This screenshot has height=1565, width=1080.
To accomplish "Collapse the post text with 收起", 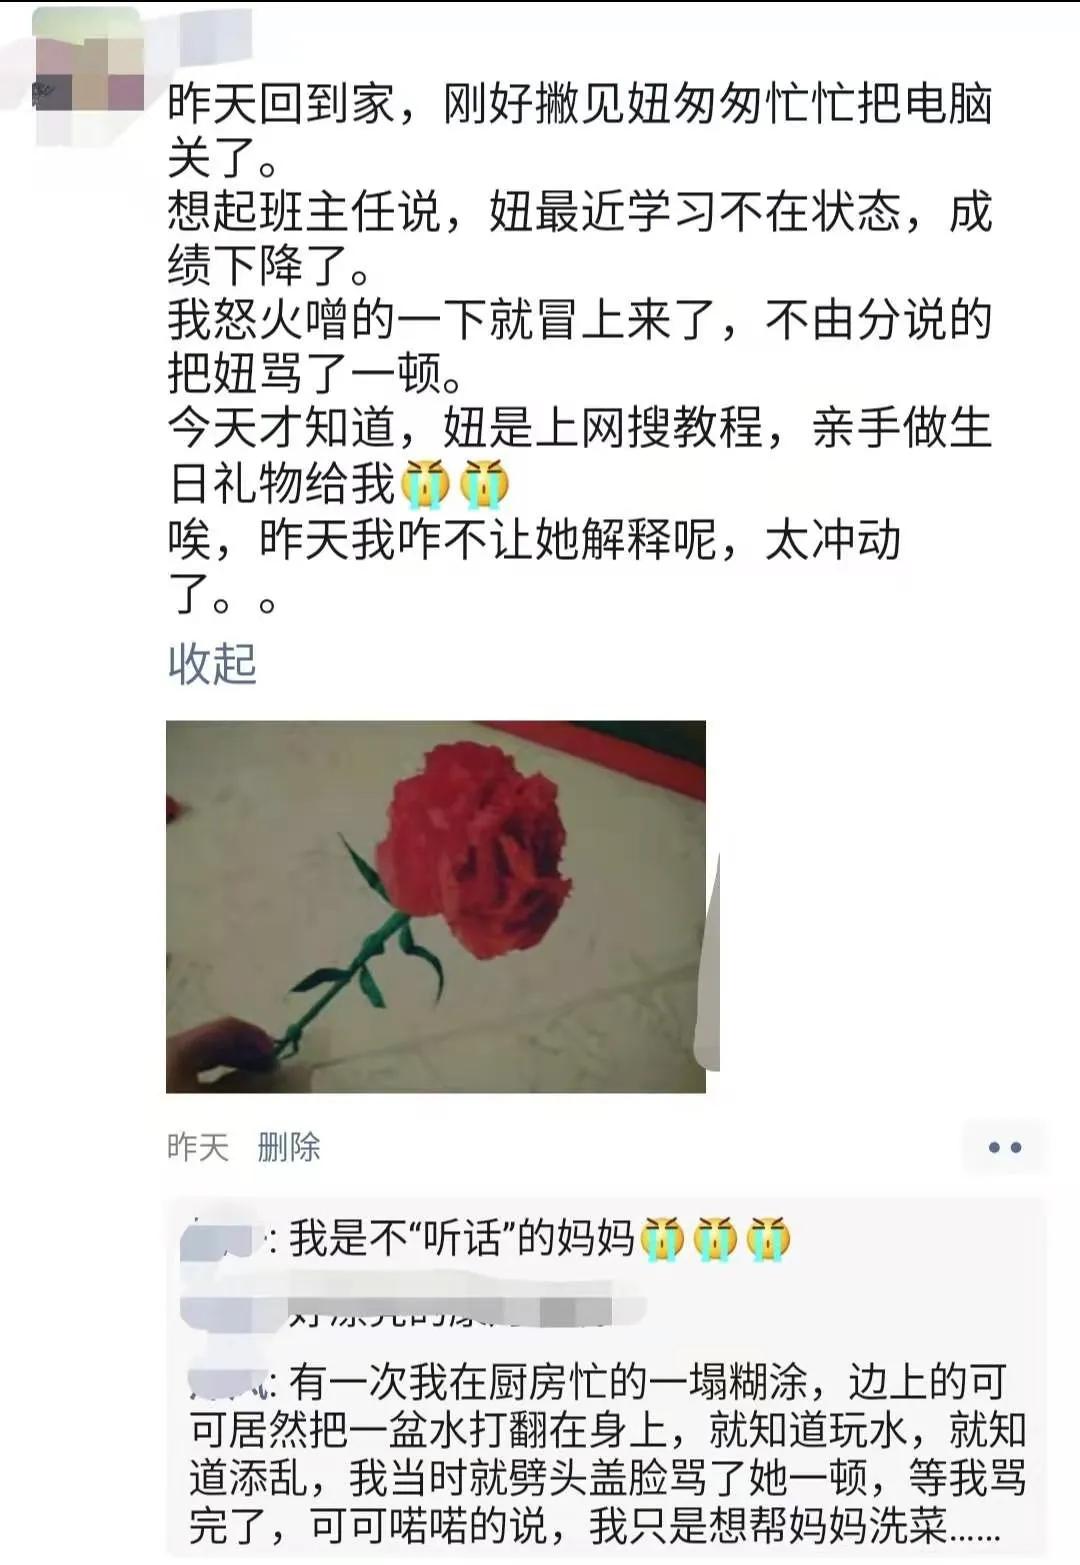I will [212, 663].
